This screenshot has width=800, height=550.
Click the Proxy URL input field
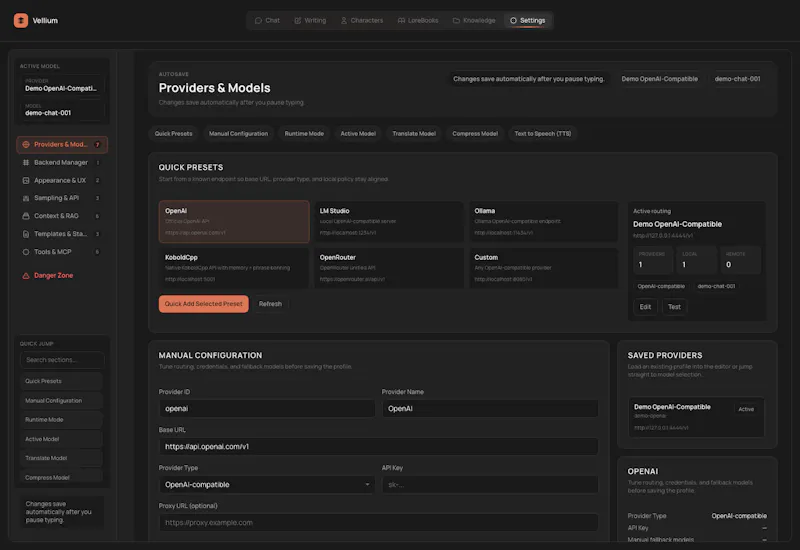pos(379,522)
